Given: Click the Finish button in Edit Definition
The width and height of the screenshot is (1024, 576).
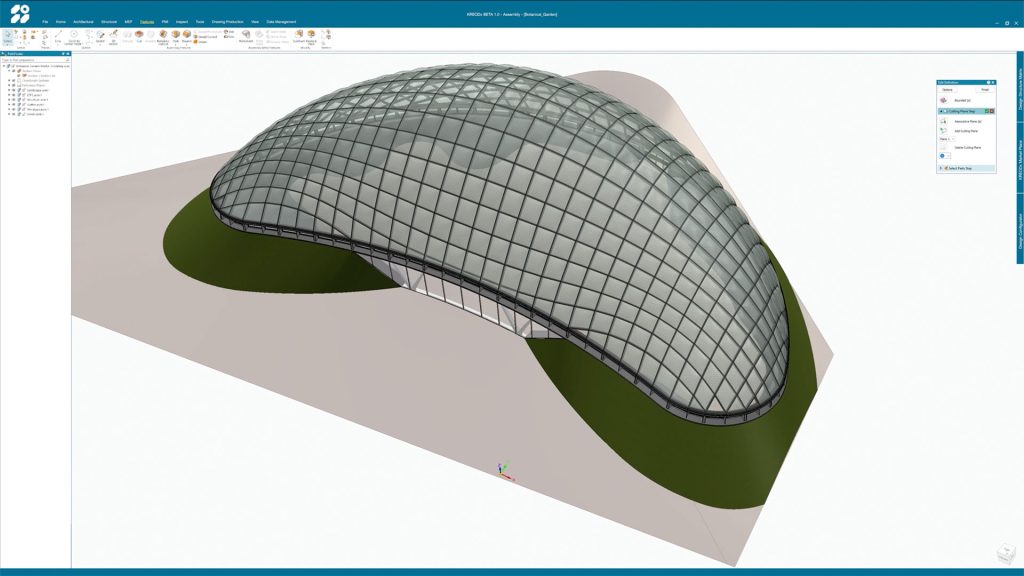Looking at the screenshot, I should pos(984,90).
